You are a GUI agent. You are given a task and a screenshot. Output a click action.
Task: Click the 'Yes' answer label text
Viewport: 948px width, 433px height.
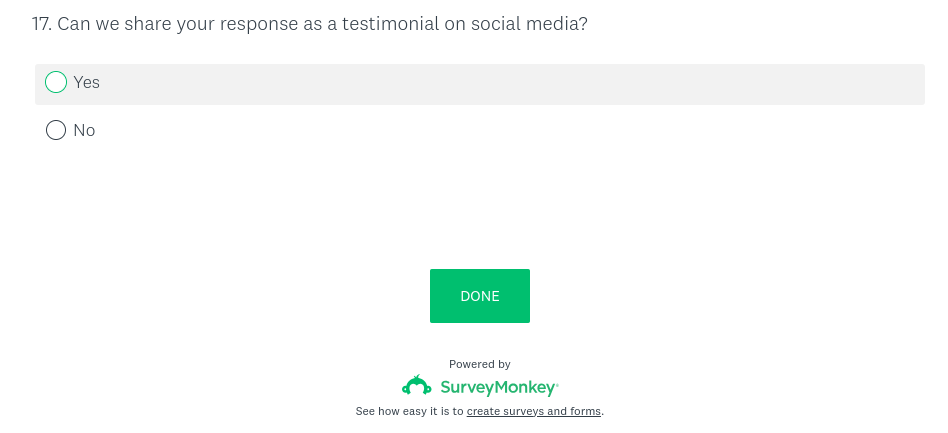[x=87, y=82]
